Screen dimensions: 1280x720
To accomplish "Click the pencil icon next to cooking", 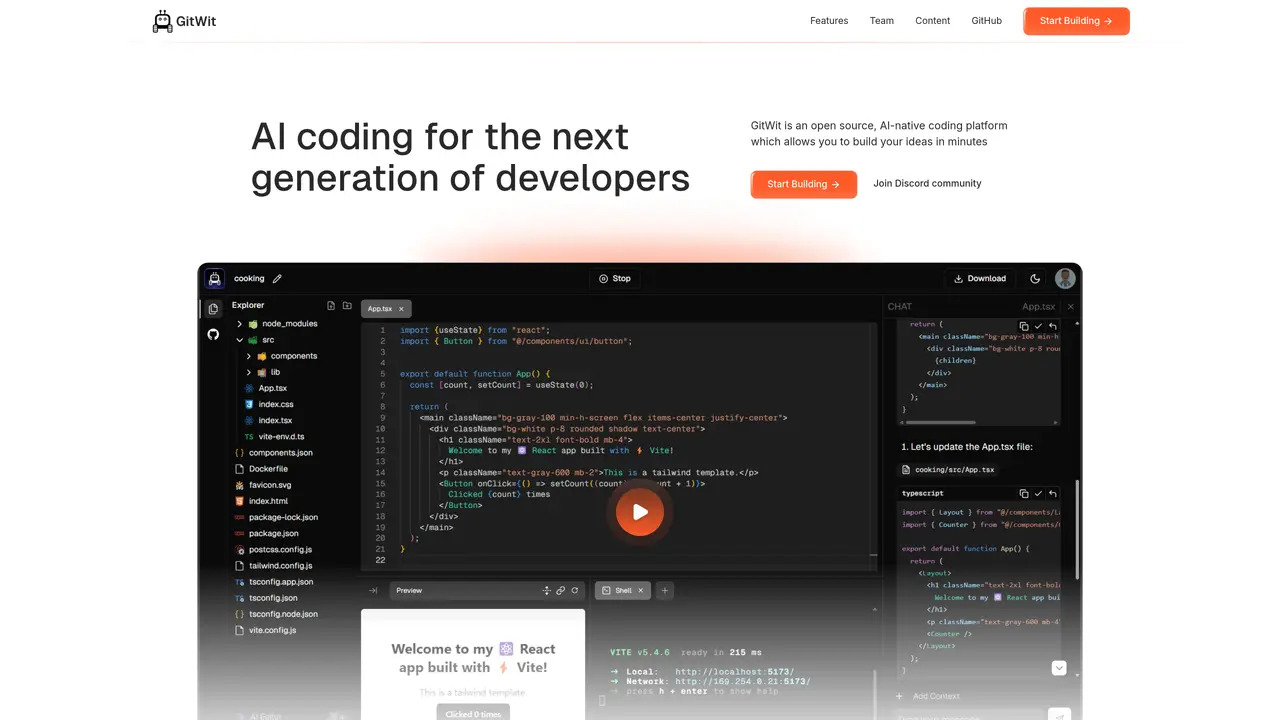I will [x=277, y=279].
